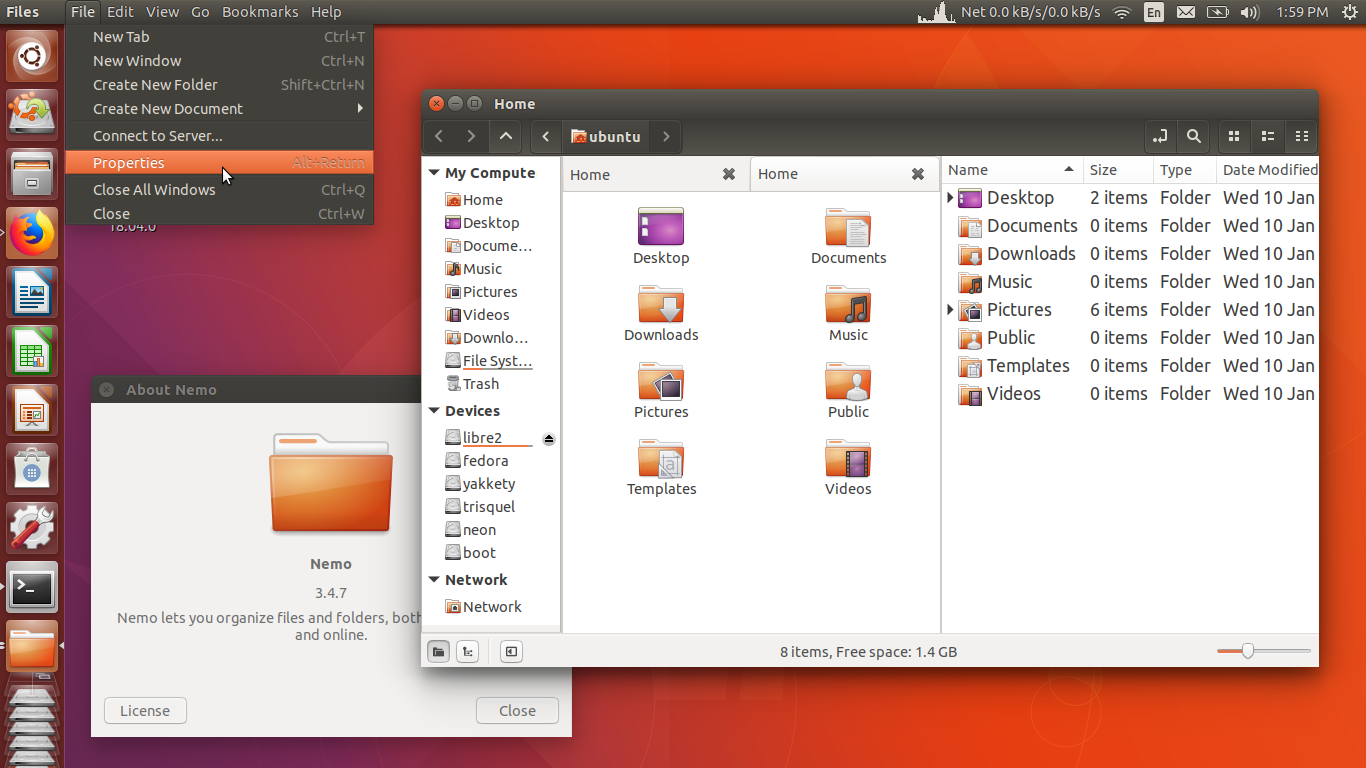Sort by the Date Modified column header

coord(1267,170)
